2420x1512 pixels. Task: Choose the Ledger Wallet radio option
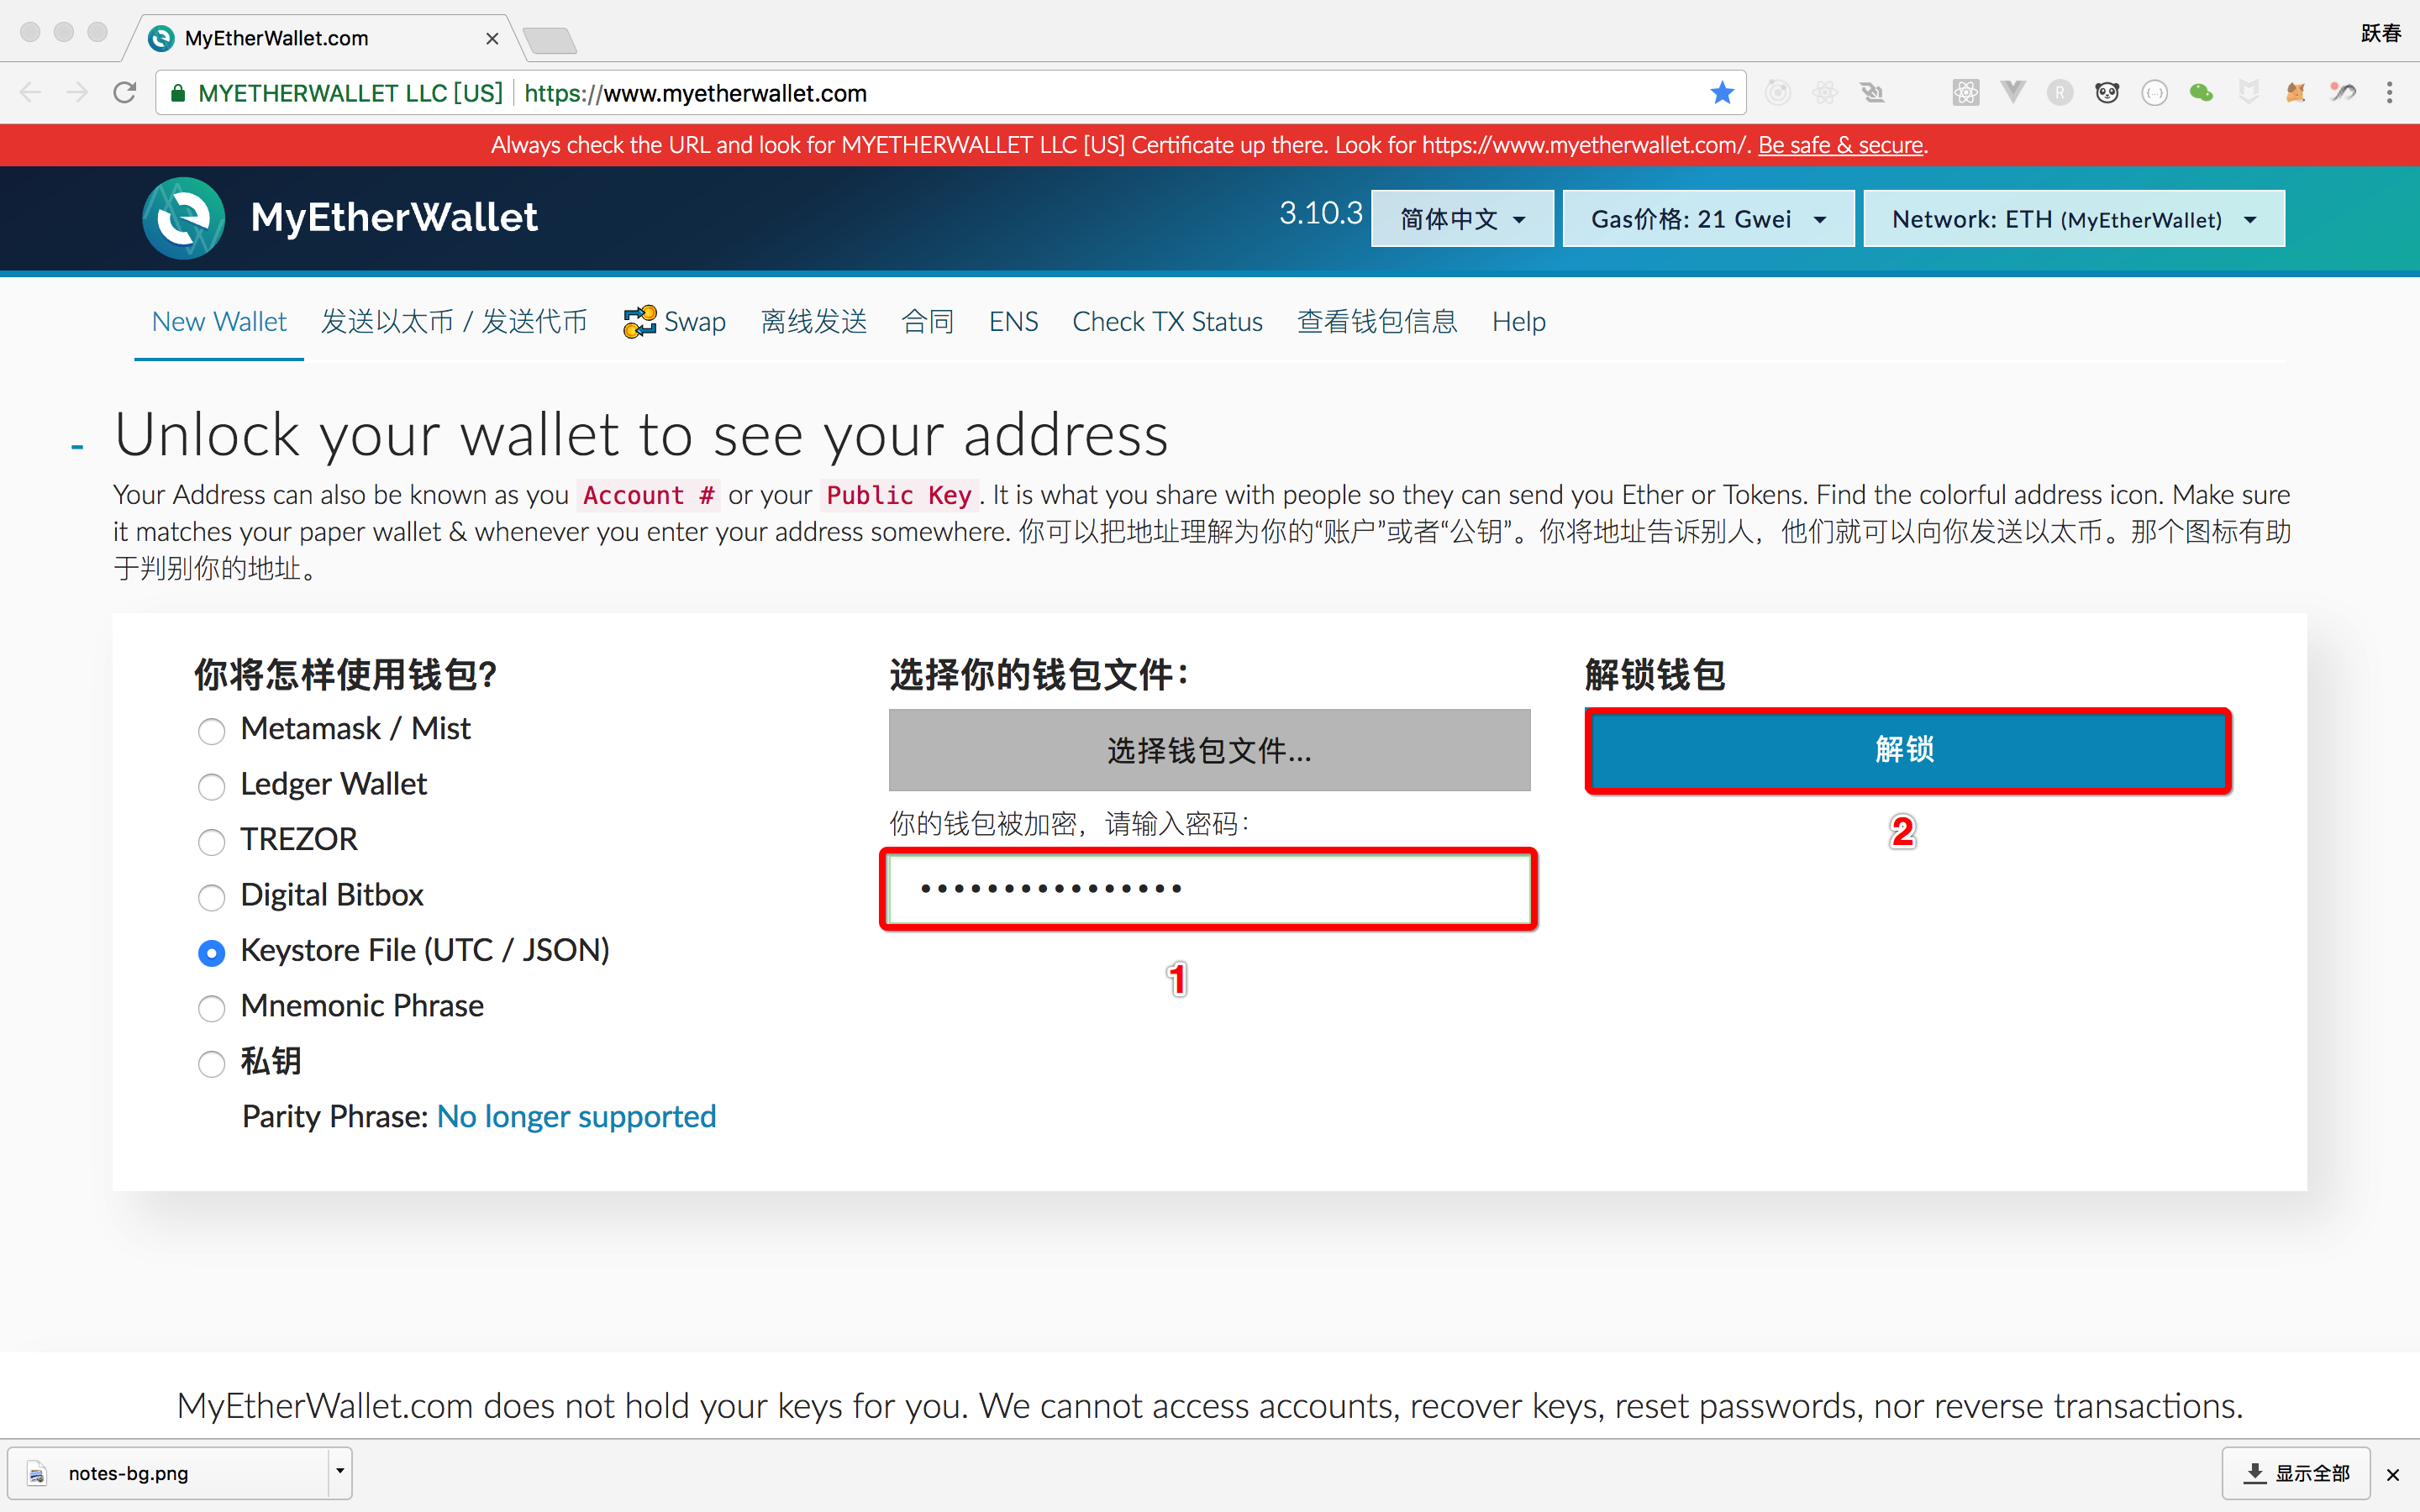(x=211, y=787)
